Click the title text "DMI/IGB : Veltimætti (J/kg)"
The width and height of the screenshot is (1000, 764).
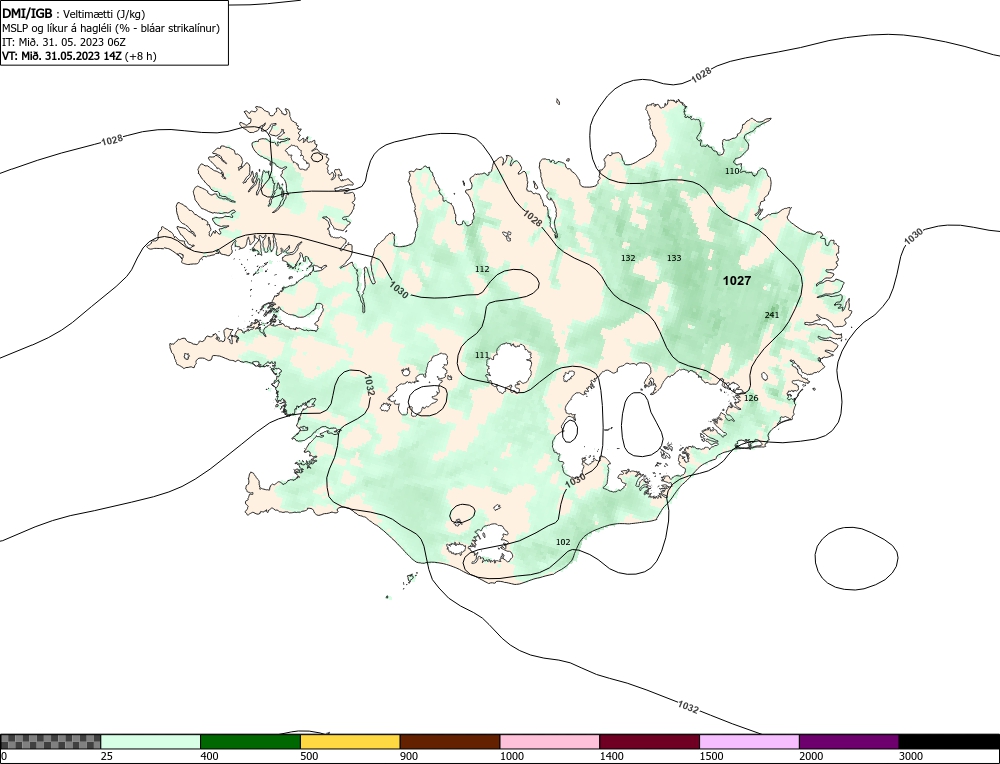[73, 14]
